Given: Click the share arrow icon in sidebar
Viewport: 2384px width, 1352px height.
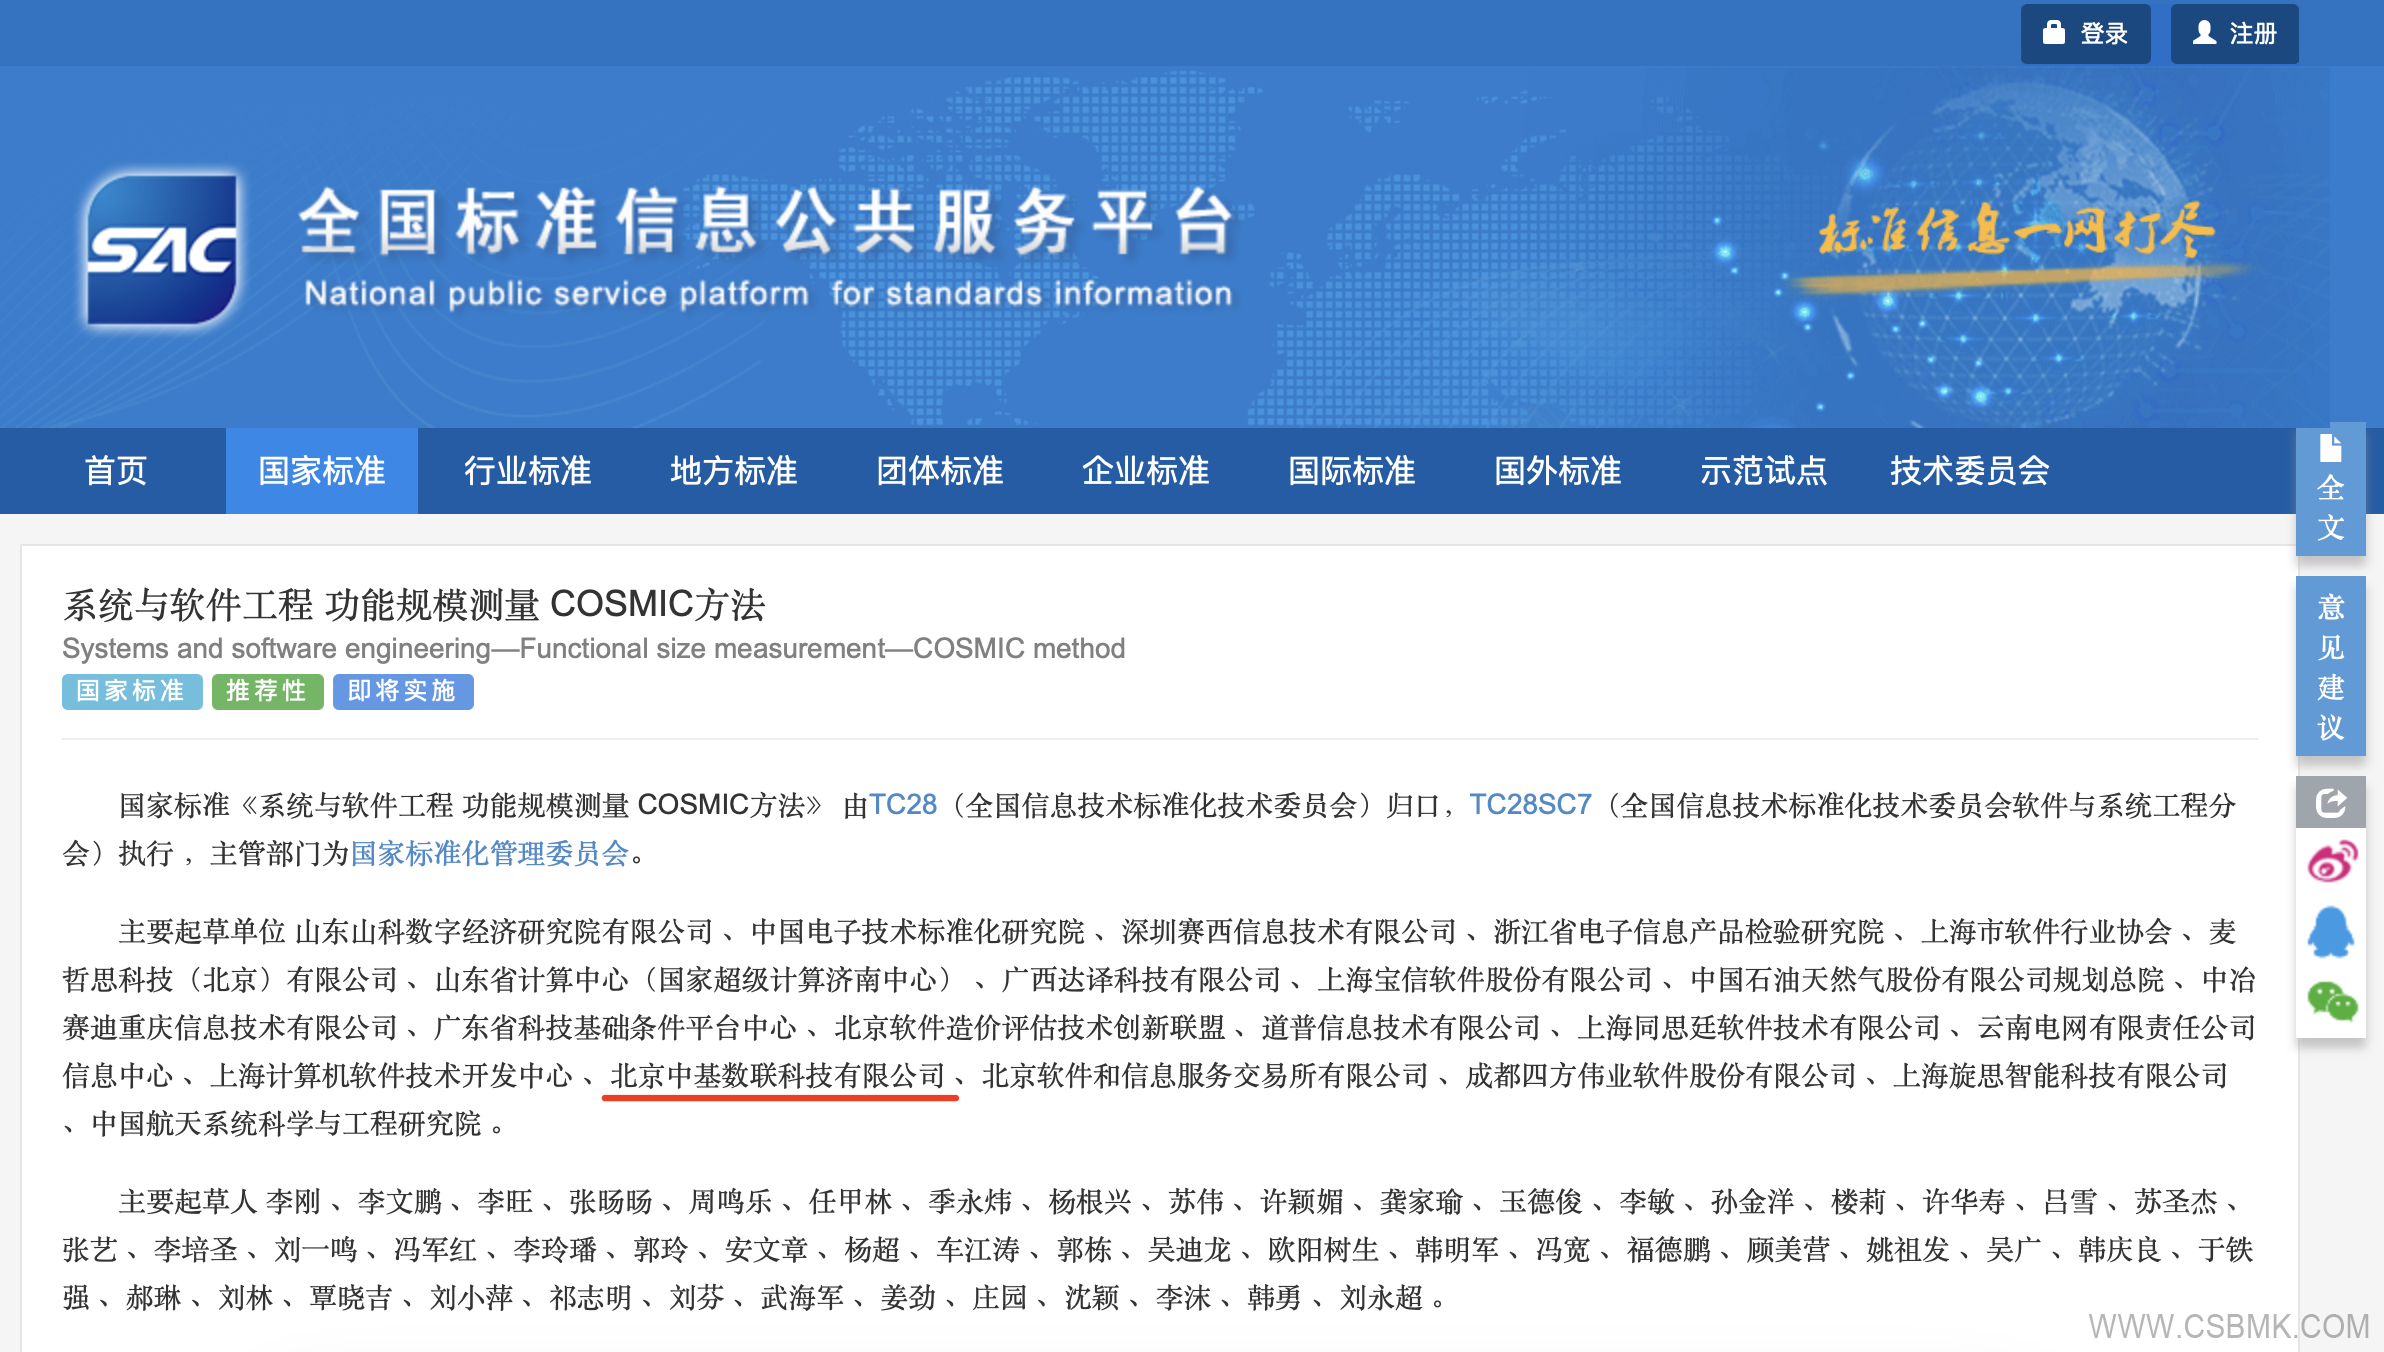Looking at the screenshot, I should click(2331, 802).
